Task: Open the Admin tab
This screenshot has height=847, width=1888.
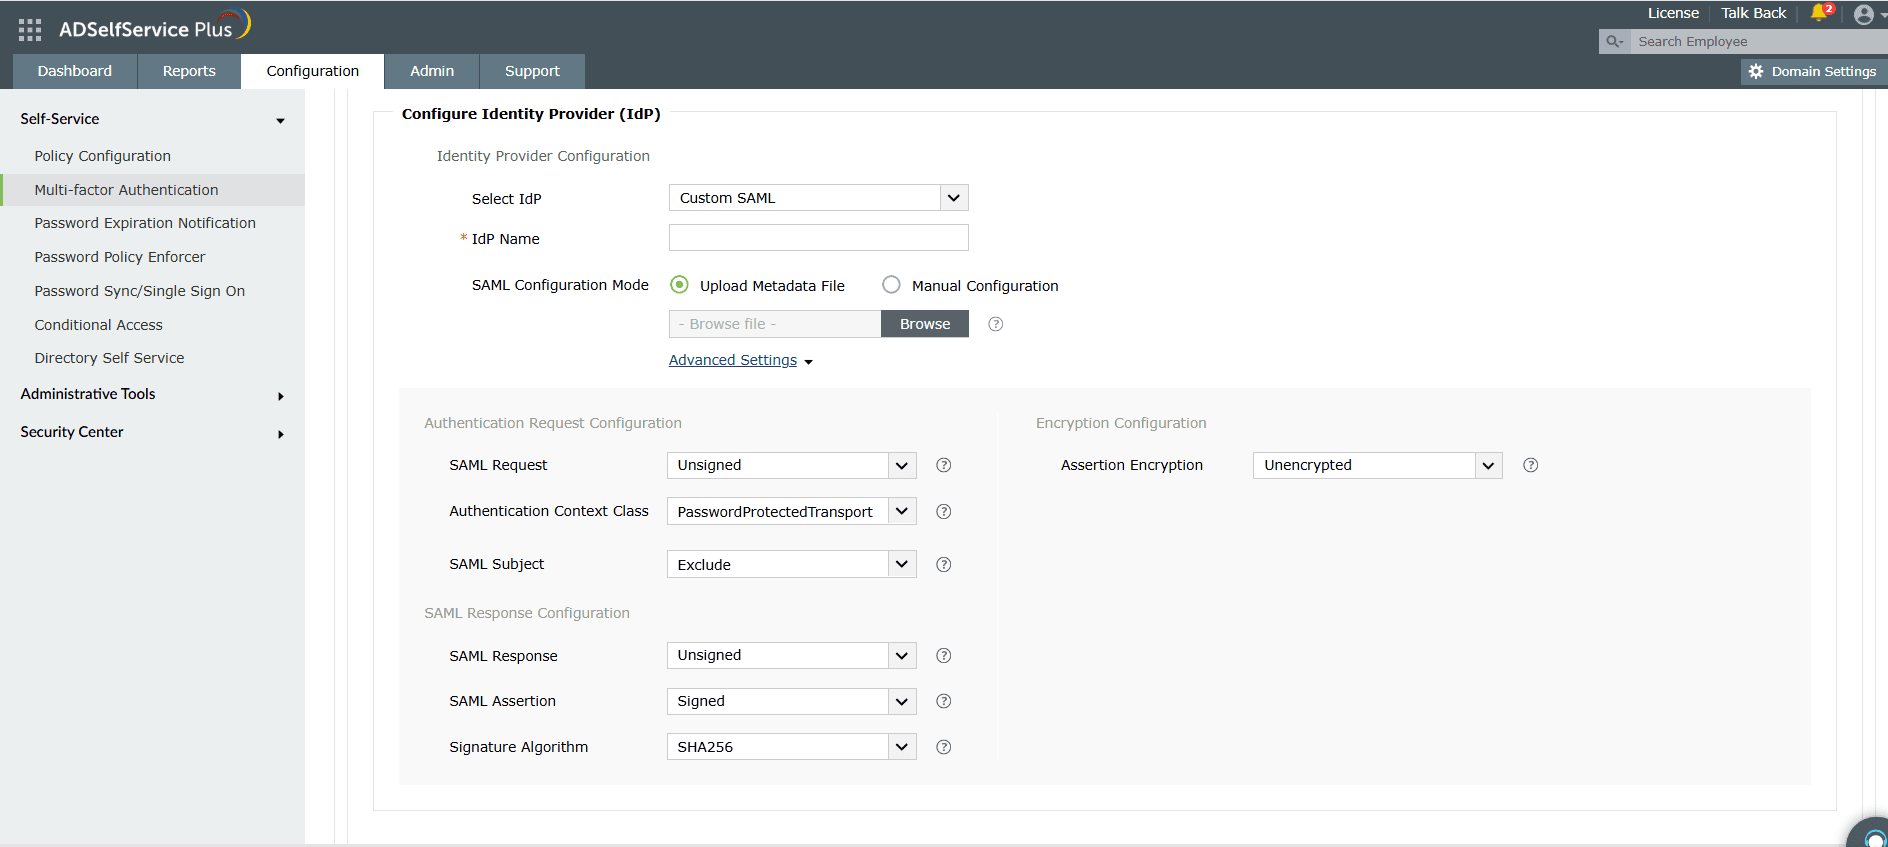Action: pyautogui.click(x=432, y=71)
